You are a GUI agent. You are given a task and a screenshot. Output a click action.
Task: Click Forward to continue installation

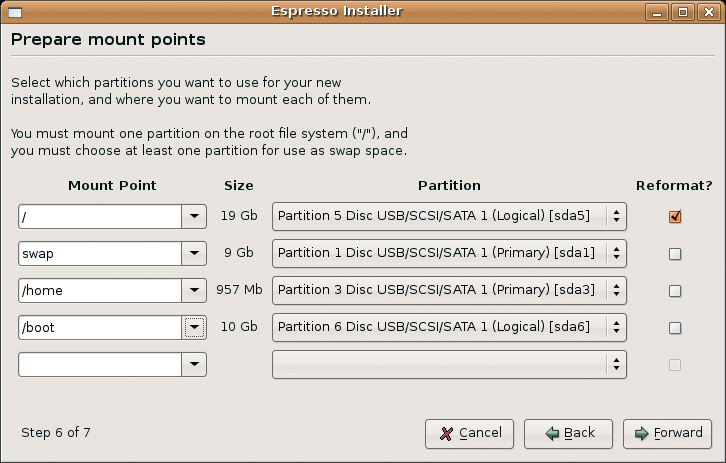[667, 434]
